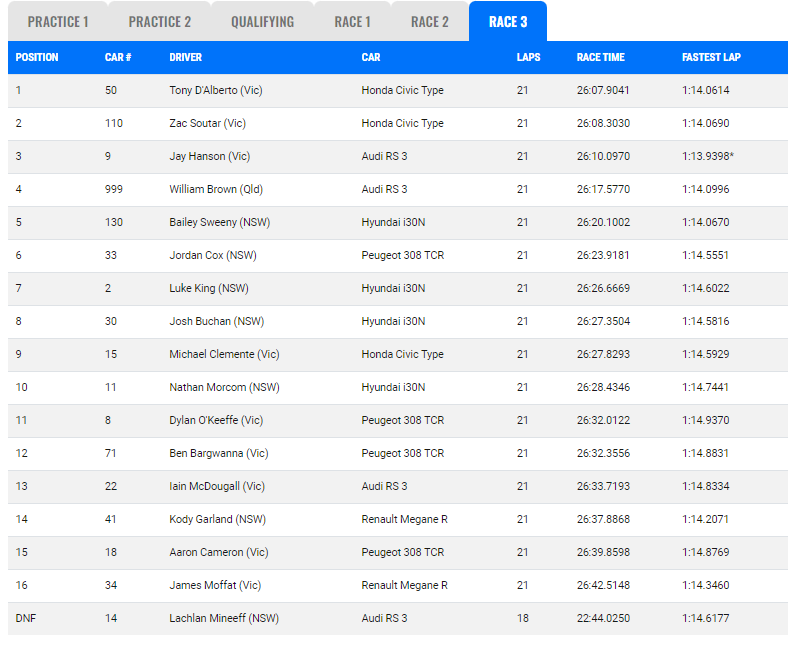Click car number 110
The width and height of the screenshot is (796, 646).
[114, 123]
